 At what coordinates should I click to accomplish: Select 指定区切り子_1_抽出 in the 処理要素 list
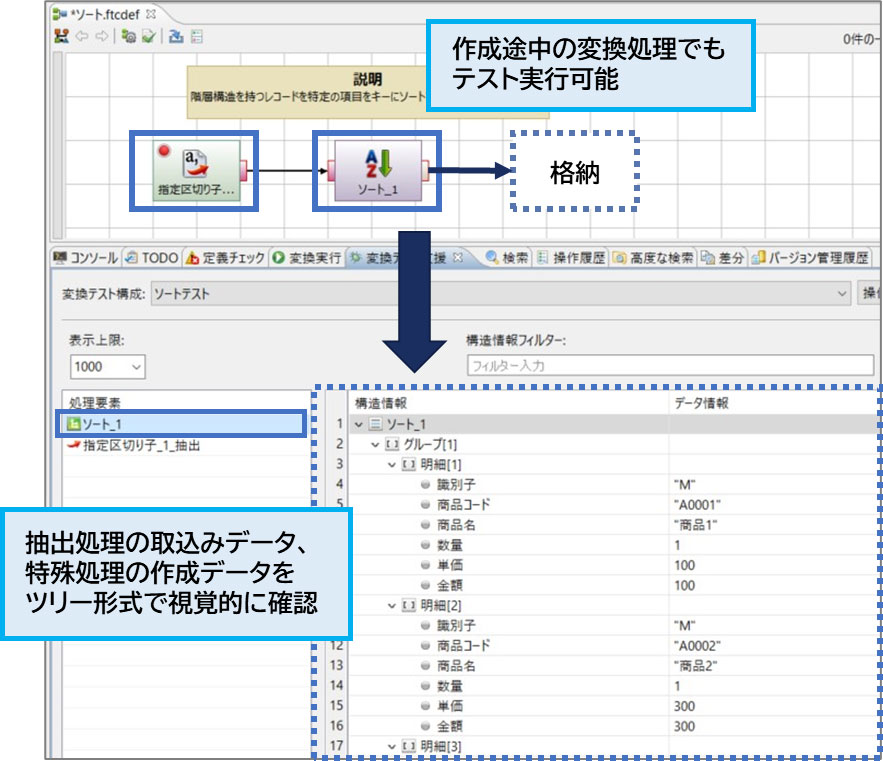point(140,446)
